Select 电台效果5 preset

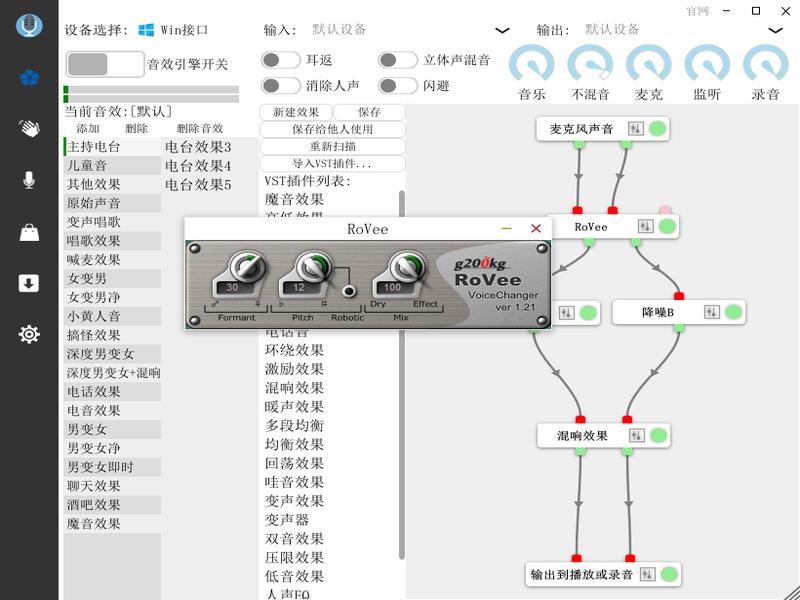point(198,185)
